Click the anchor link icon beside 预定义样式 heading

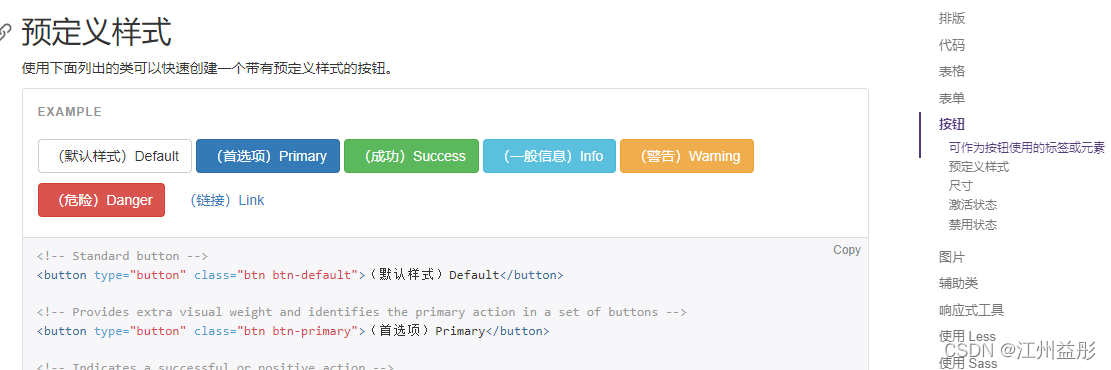tap(5, 32)
